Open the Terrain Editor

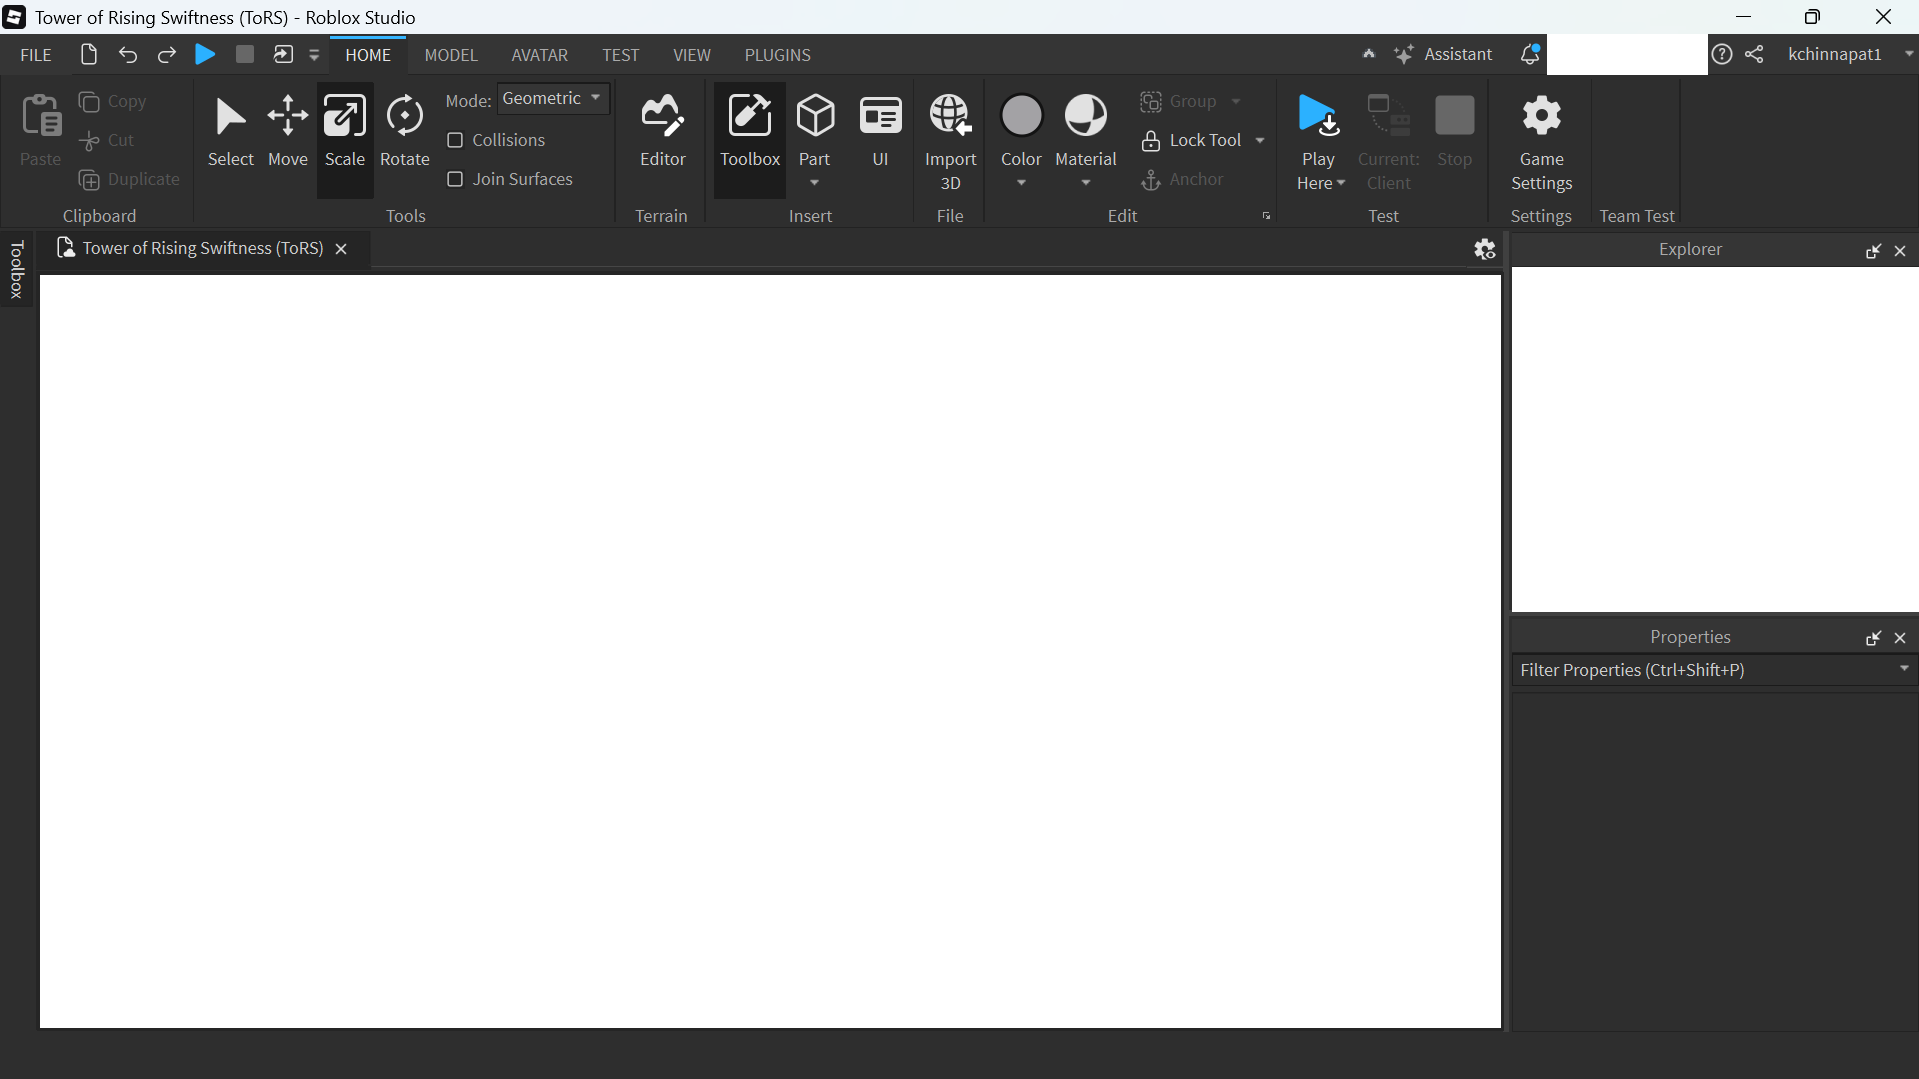coord(663,133)
